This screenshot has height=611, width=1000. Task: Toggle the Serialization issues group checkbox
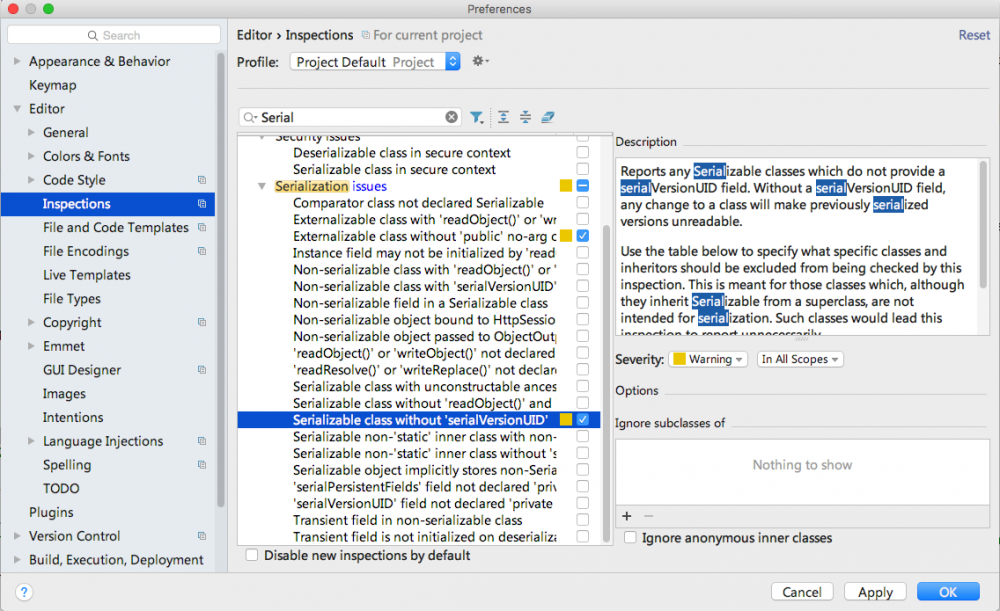[583, 186]
